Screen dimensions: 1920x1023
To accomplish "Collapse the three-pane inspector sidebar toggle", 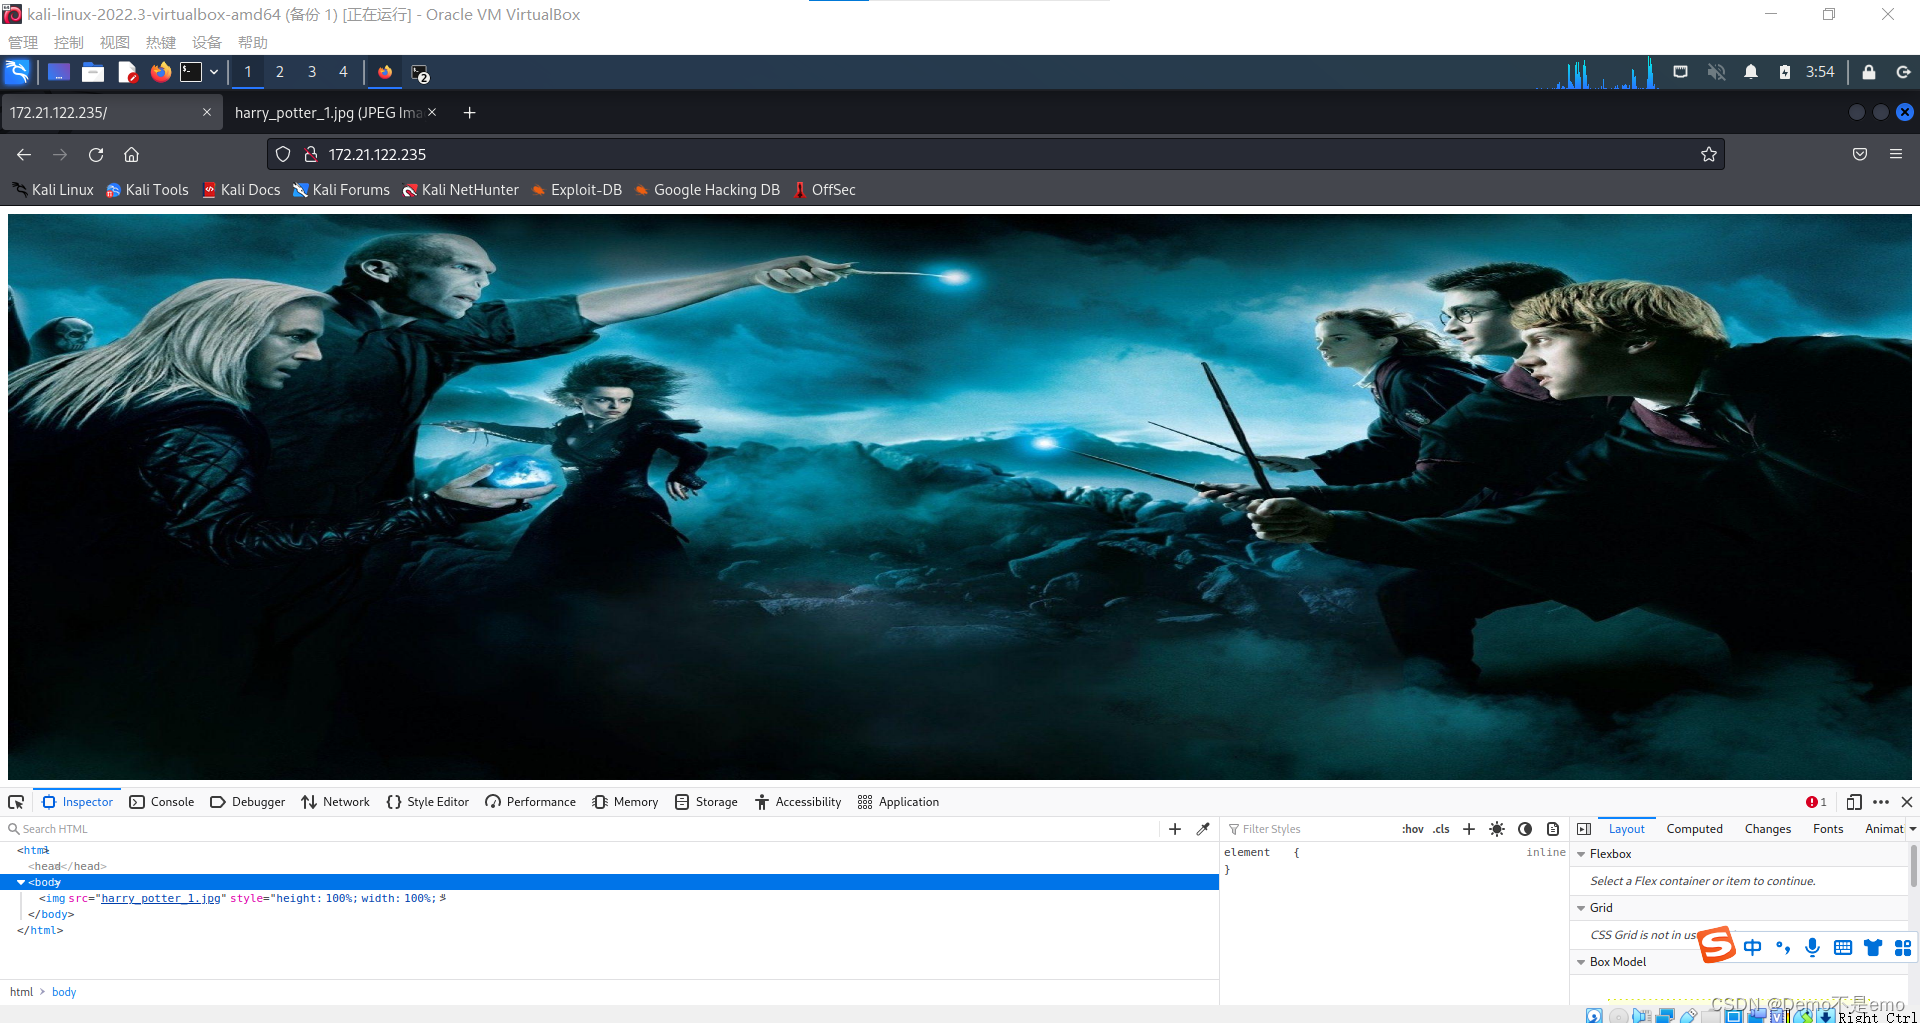I will (1584, 829).
